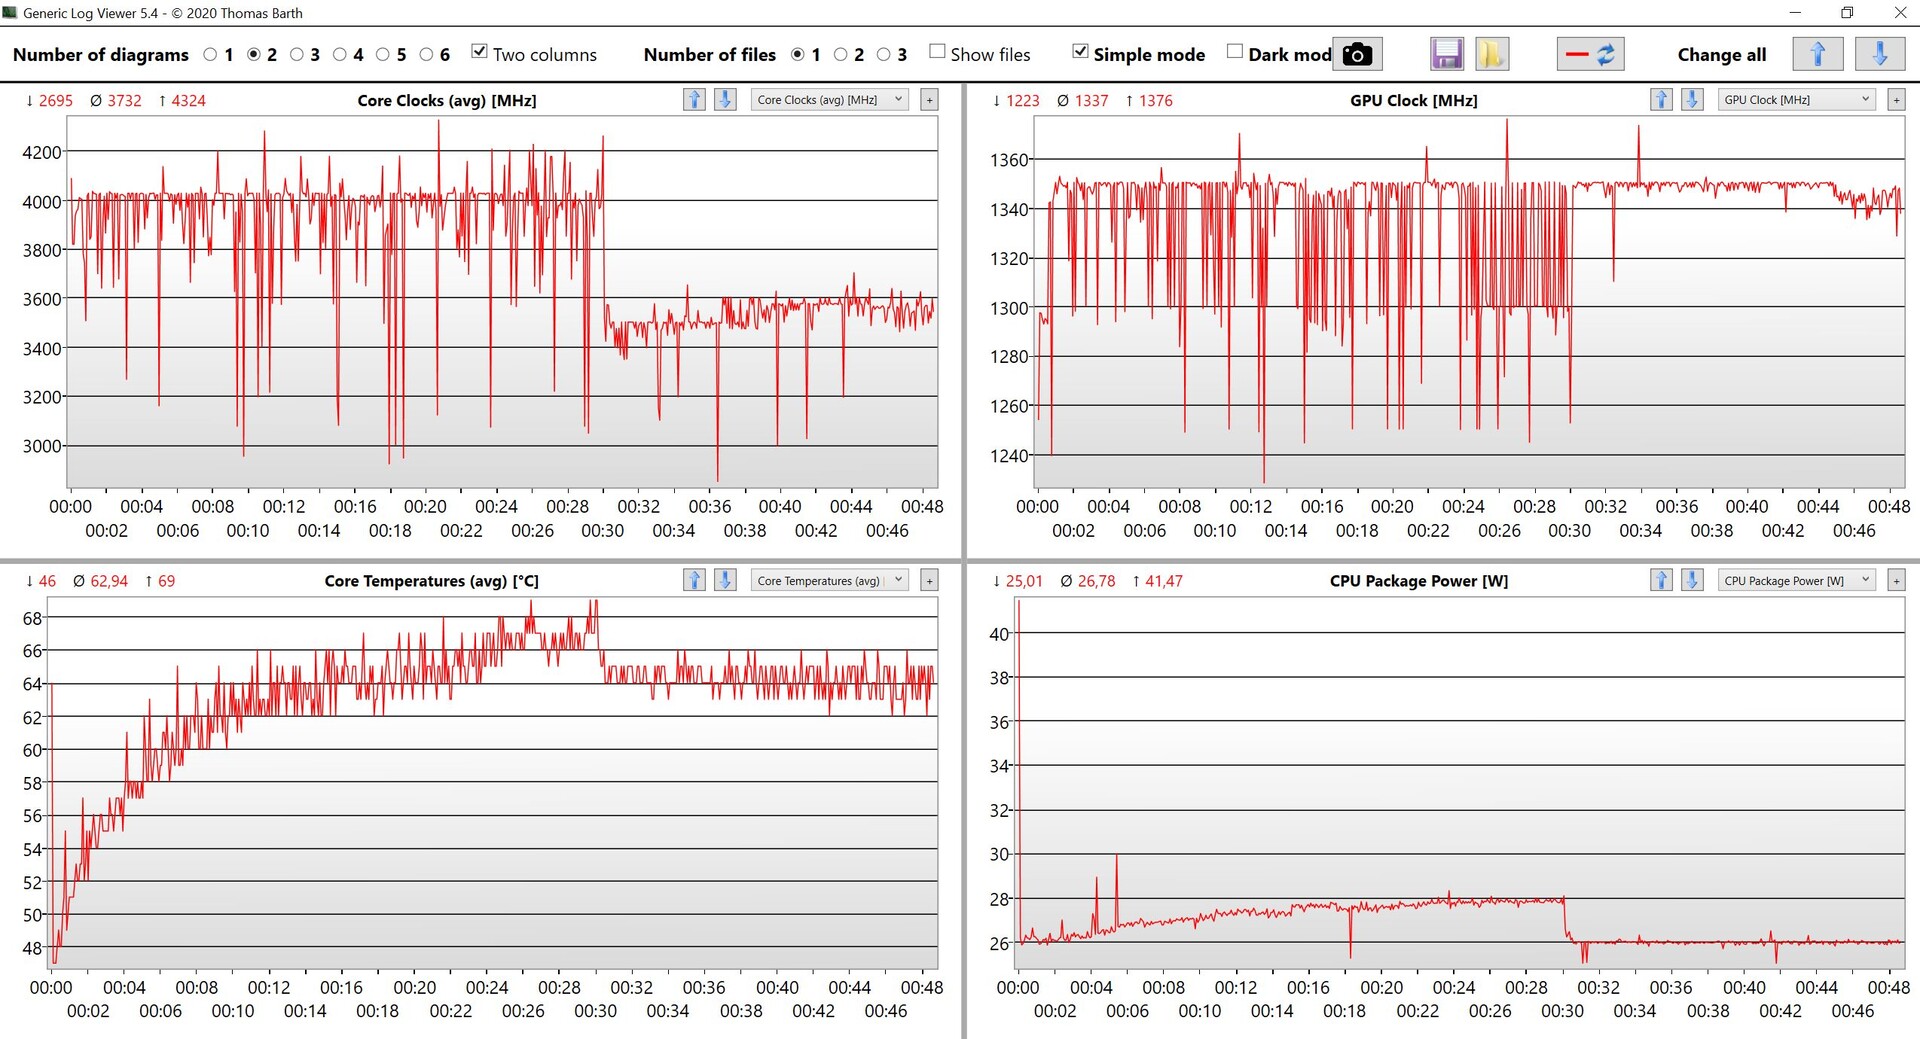Click the Core Temperatures average value 62,94

pyautogui.click(x=109, y=581)
